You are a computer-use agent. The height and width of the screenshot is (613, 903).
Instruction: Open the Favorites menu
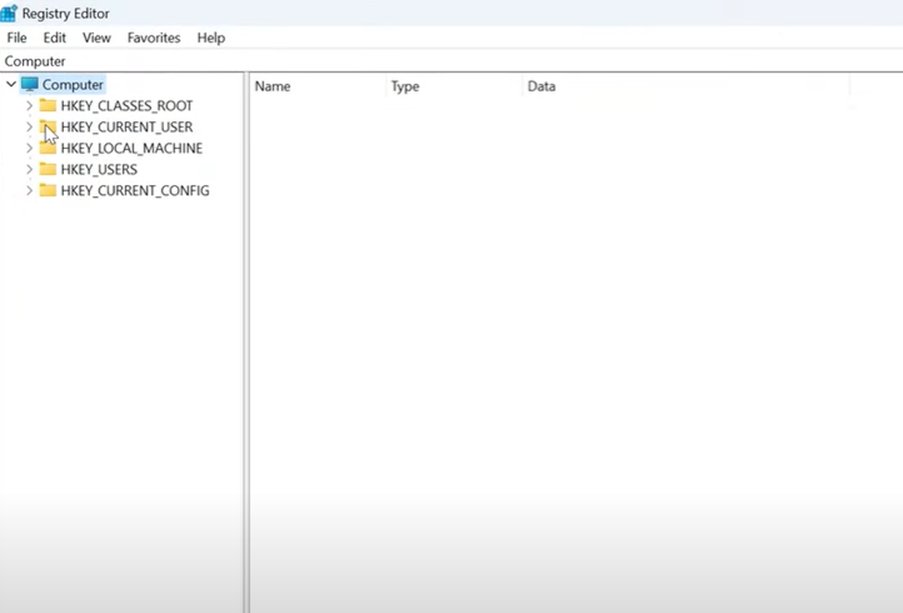click(x=153, y=37)
